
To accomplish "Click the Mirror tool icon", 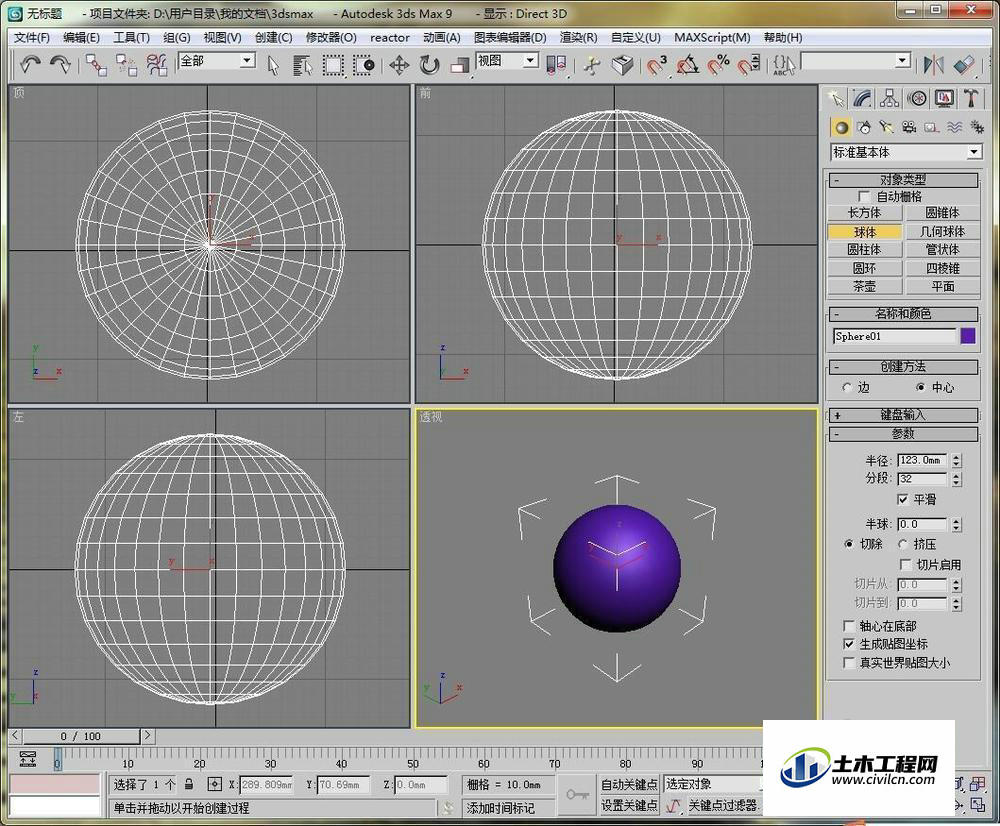I will pyautogui.click(x=933, y=64).
